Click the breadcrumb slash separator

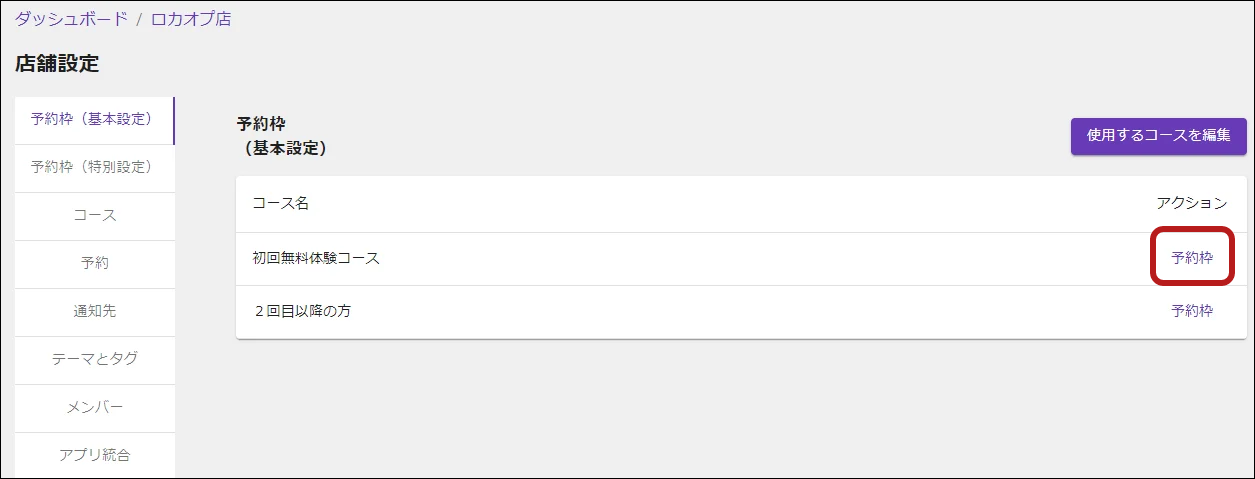[x=140, y=18]
